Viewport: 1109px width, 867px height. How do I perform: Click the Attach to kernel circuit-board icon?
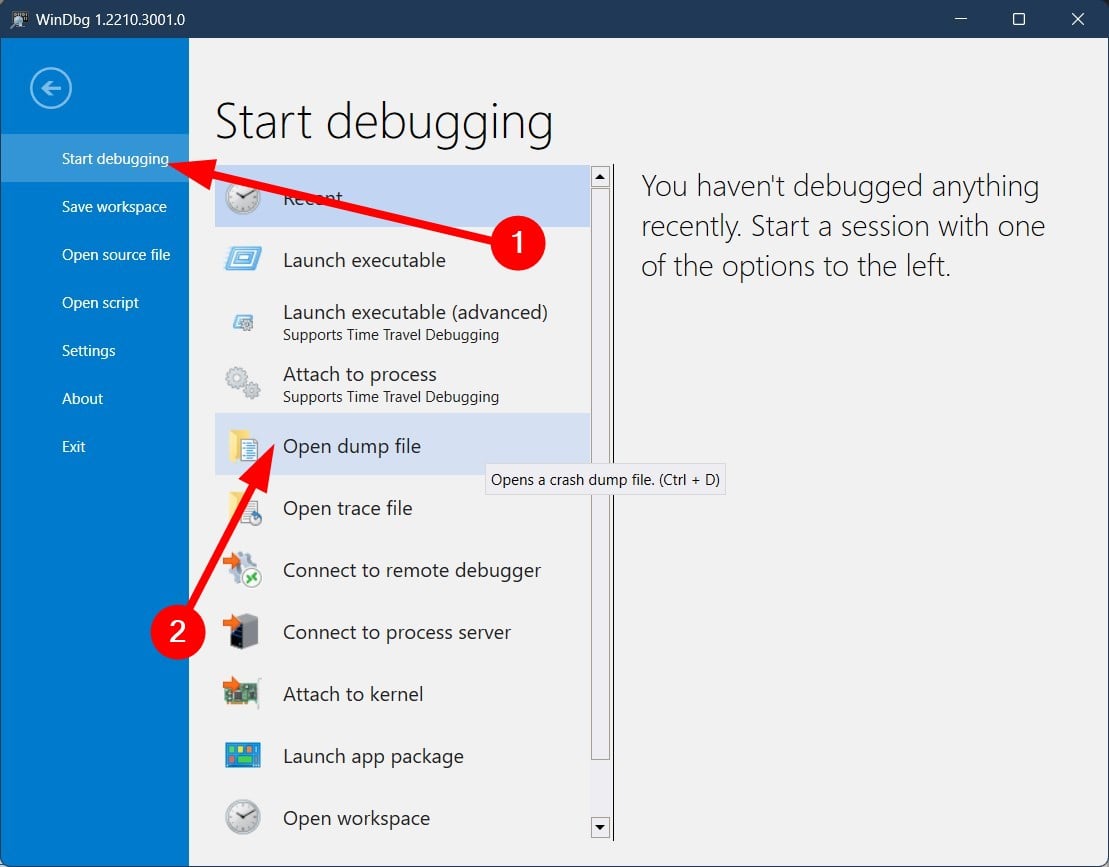click(243, 693)
